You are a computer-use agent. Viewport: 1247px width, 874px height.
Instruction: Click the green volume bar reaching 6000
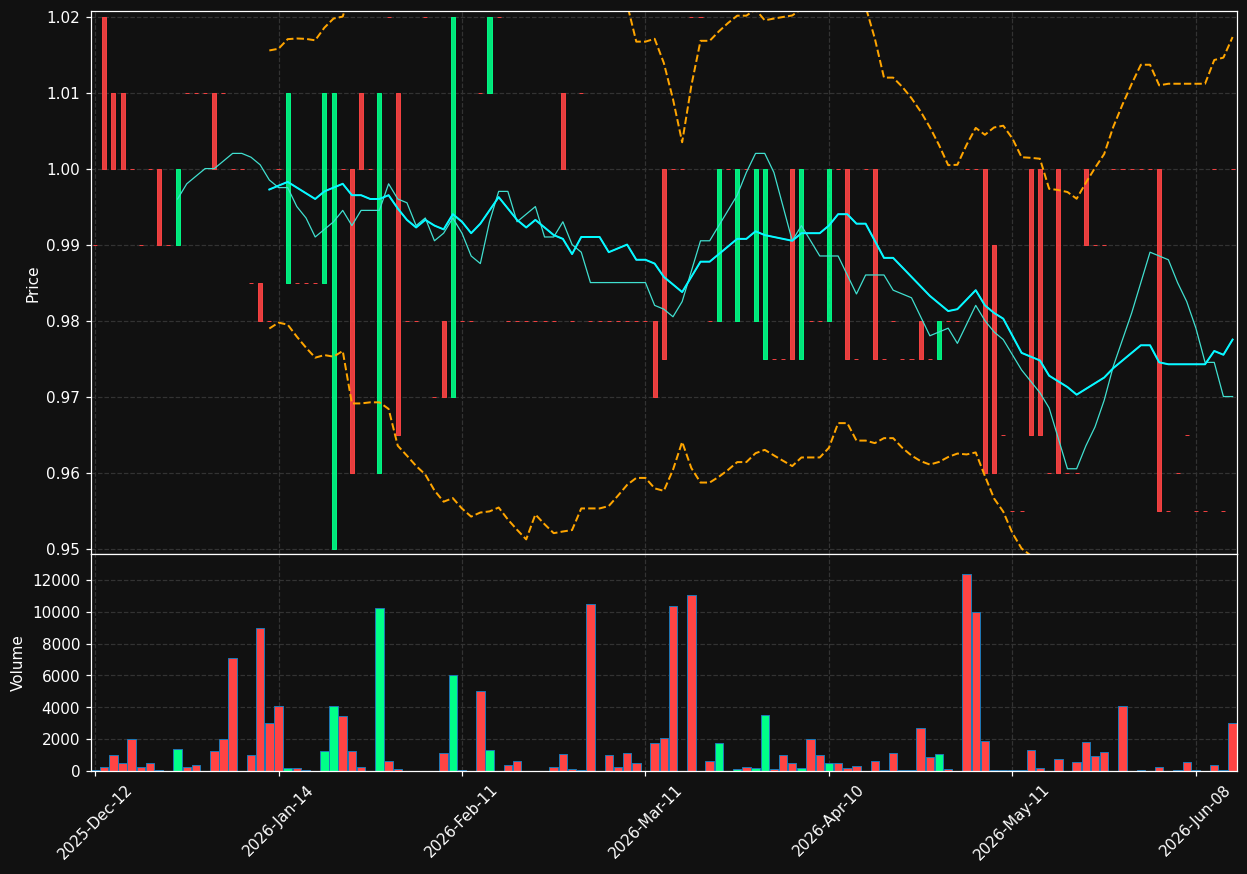tap(453, 723)
